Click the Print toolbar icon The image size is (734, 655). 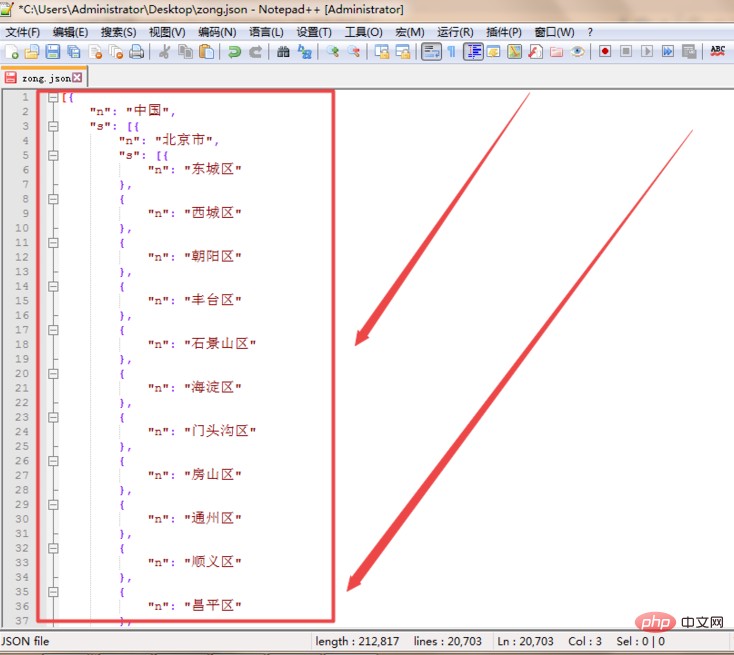pyautogui.click(x=136, y=52)
